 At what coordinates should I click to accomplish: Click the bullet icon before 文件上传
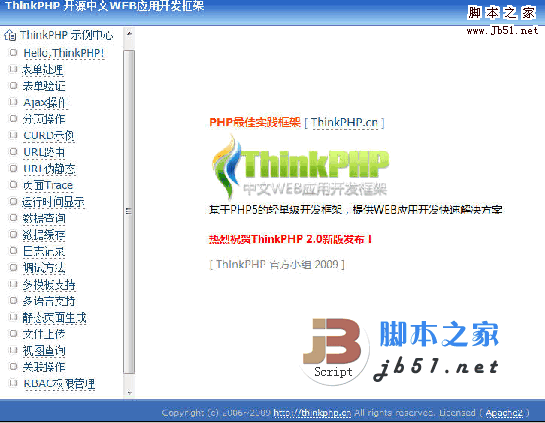pos(13,333)
